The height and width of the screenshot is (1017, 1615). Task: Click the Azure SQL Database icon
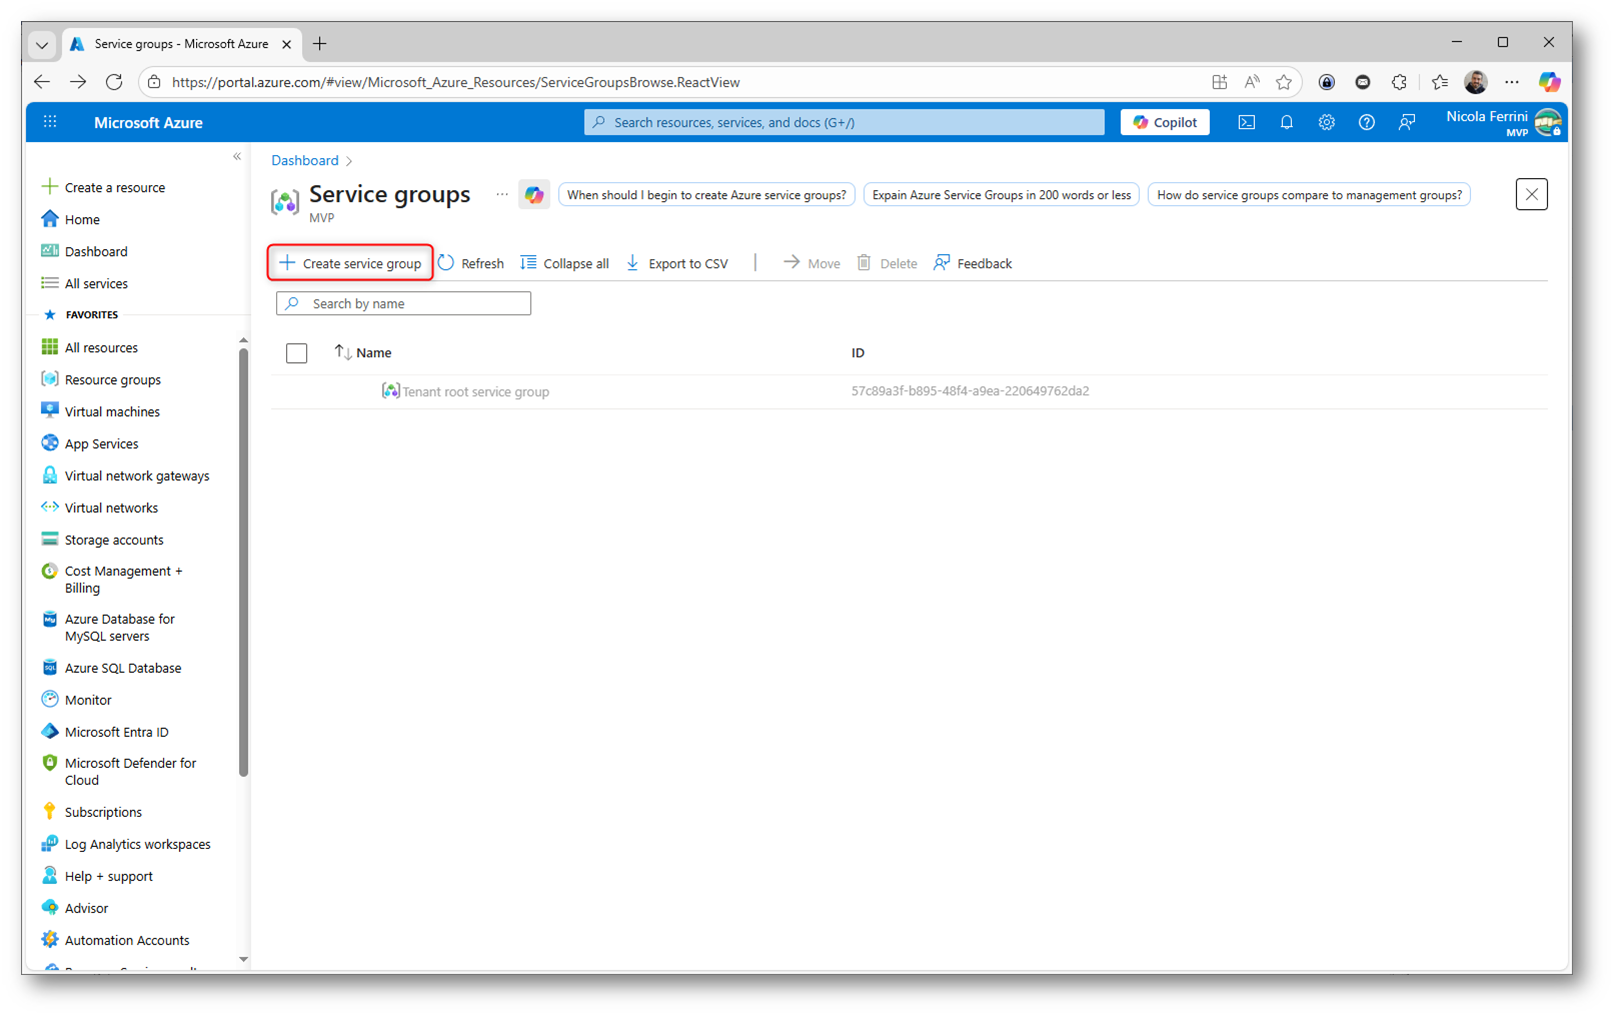click(50, 667)
